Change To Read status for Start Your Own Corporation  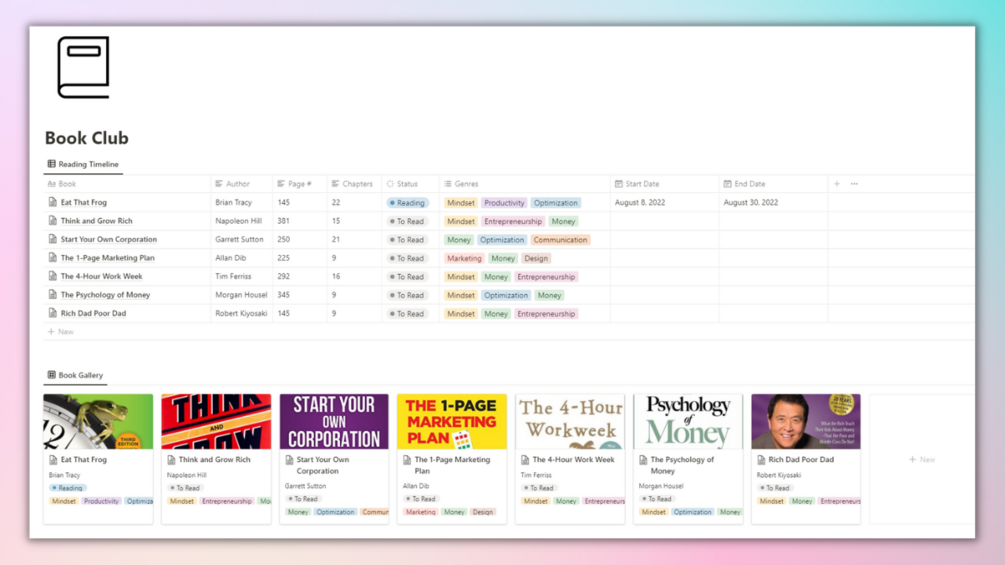[406, 240]
